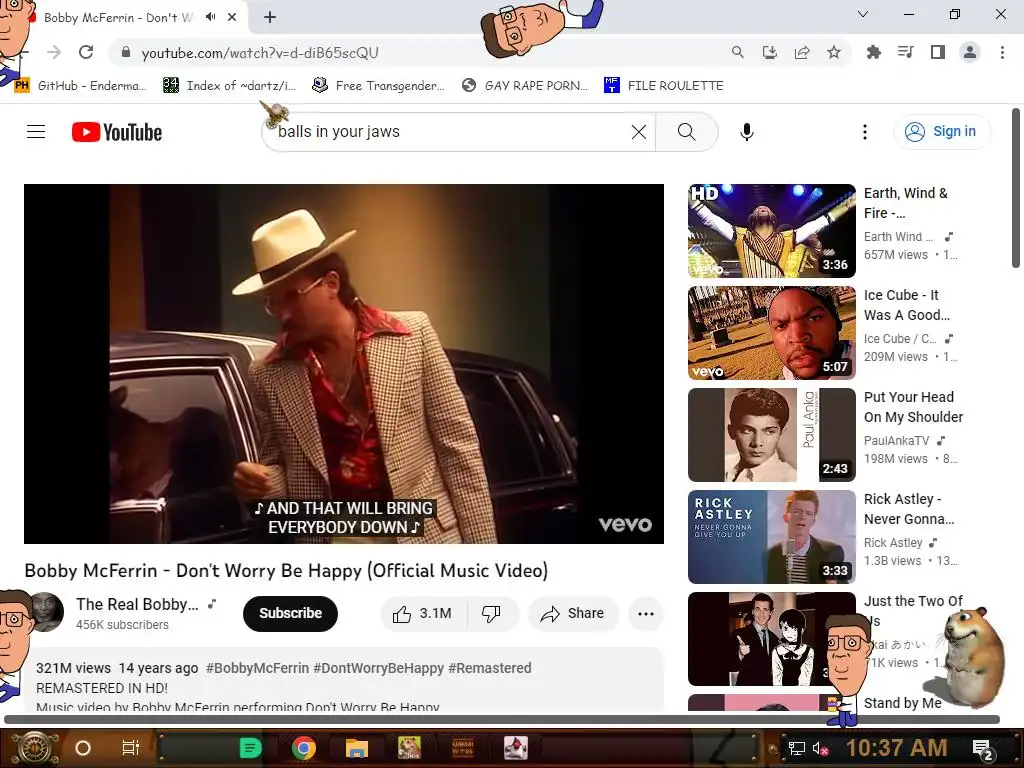Like the video with thumbs up
This screenshot has height=768, width=1024.
point(423,613)
